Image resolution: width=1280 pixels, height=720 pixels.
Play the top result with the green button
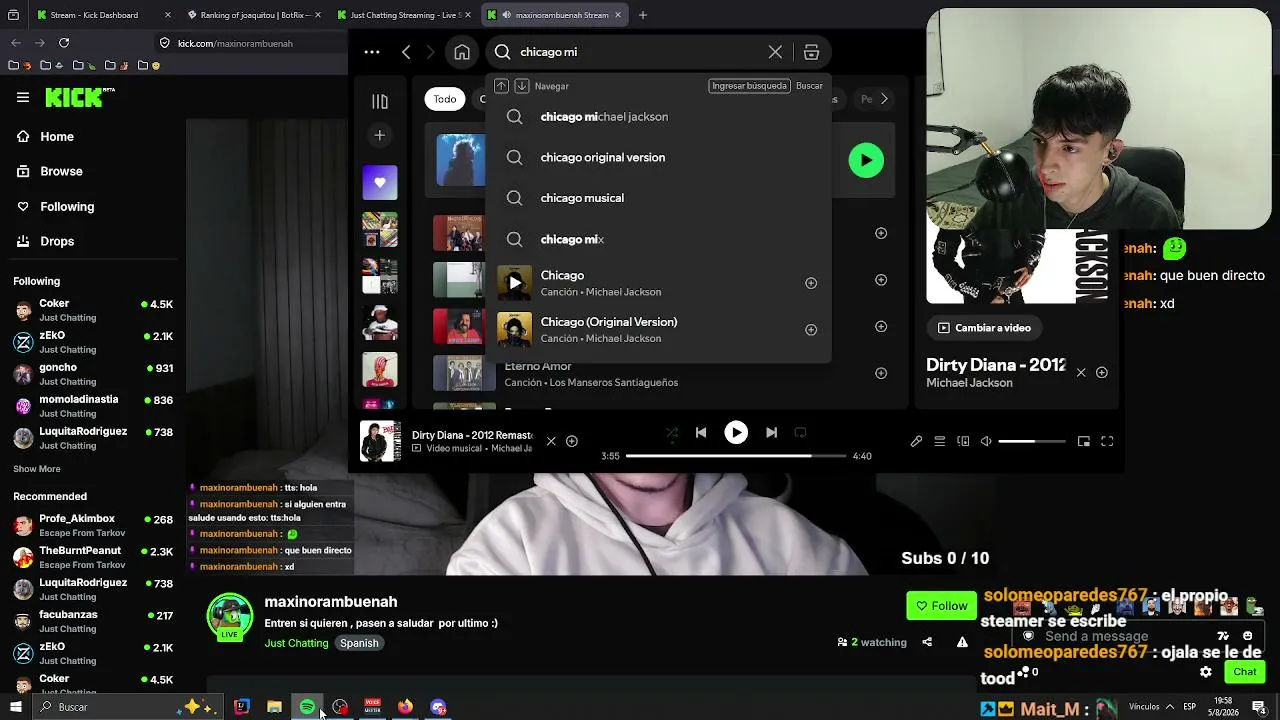coord(866,160)
